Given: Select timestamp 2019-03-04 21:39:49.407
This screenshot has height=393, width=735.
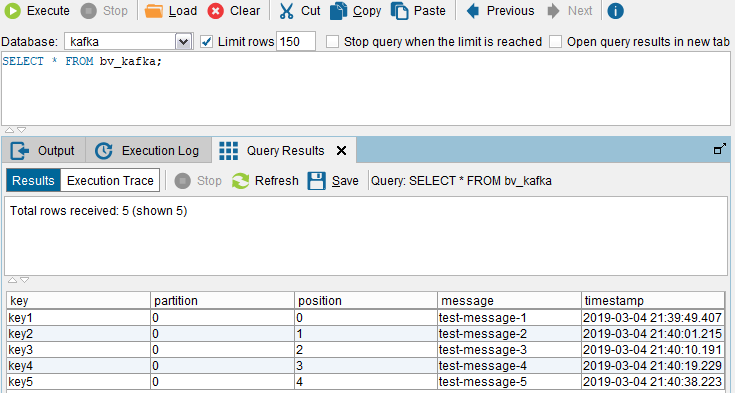Looking at the screenshot, I should tap(653, 318).
